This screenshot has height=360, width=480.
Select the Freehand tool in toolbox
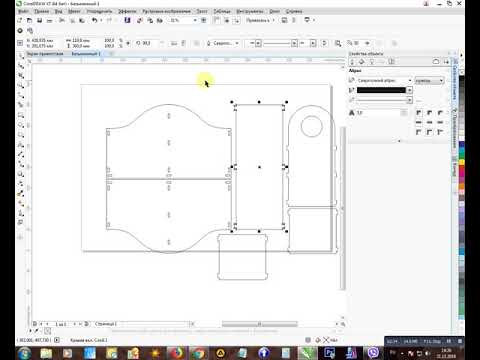(21, 95)
